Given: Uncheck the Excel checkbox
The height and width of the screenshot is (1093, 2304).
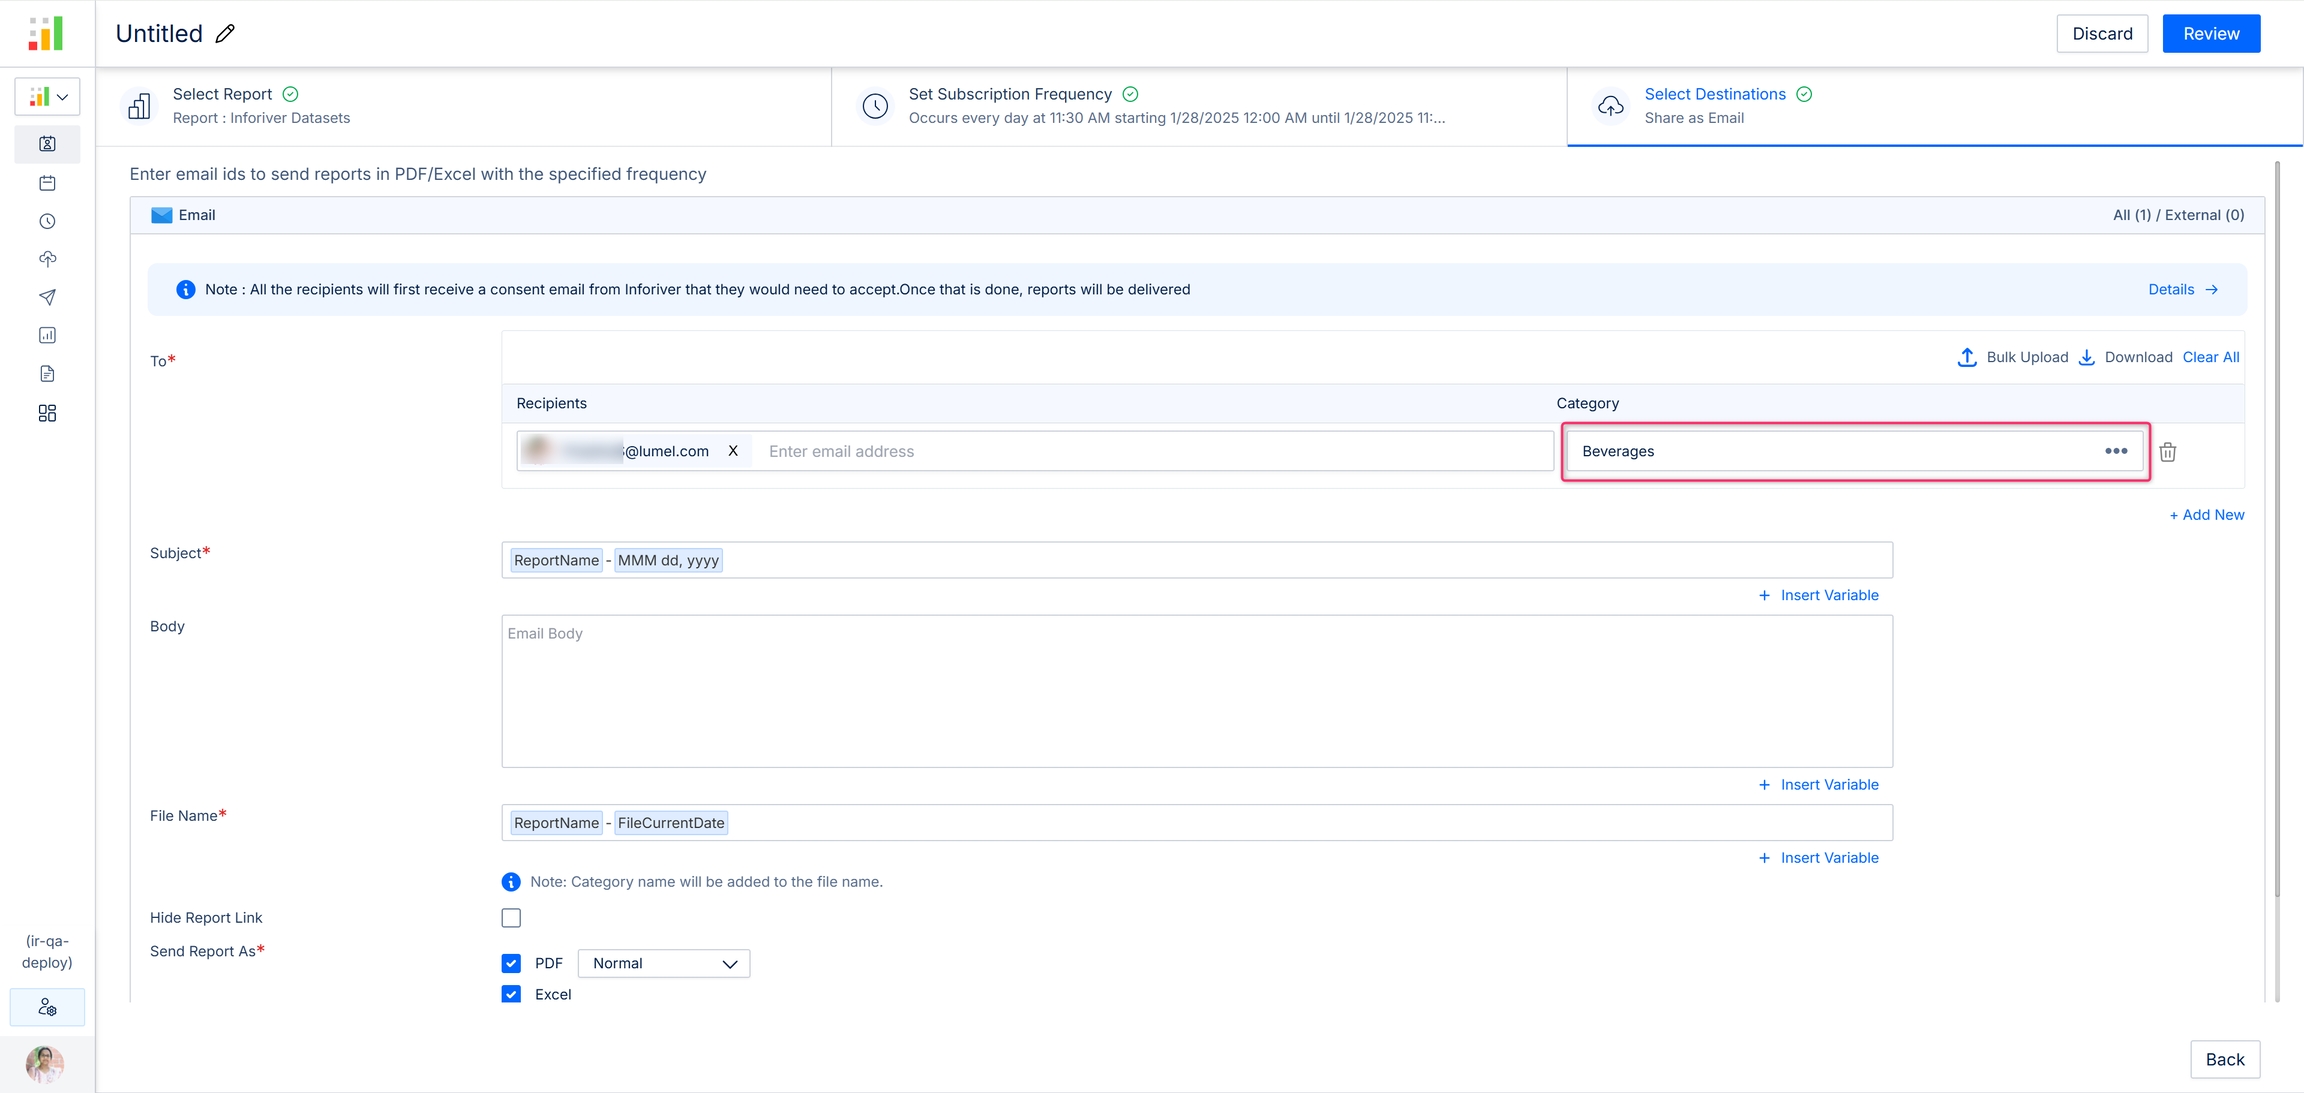Looking at the screenshot, I should point(511,994).
